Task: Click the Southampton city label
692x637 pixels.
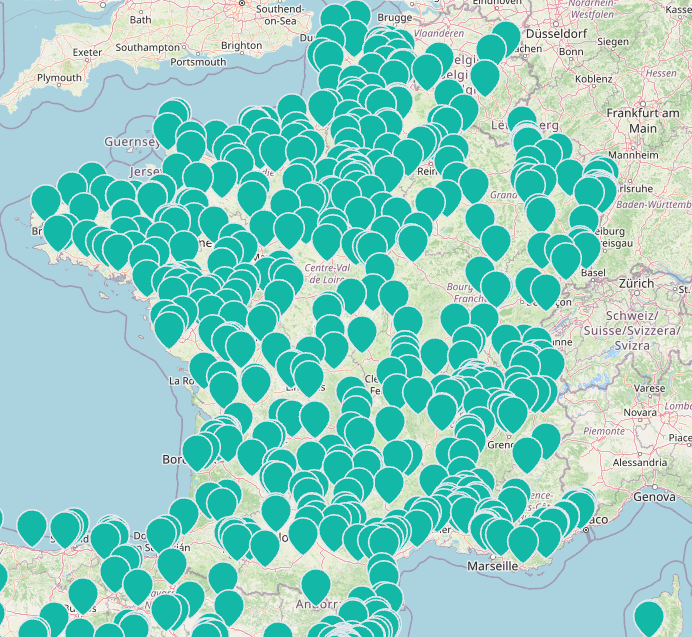Action: (147, 47)
